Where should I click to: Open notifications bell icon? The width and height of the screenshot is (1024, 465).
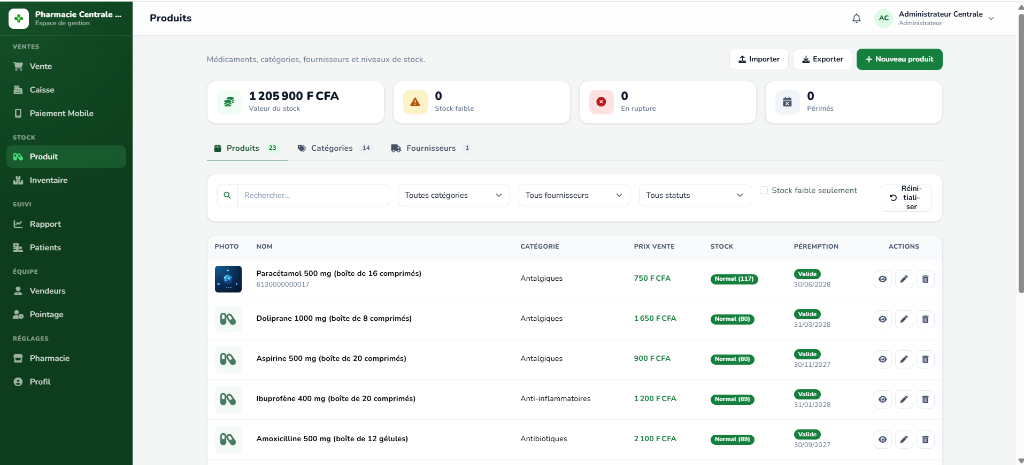click(x=856, y=18)
